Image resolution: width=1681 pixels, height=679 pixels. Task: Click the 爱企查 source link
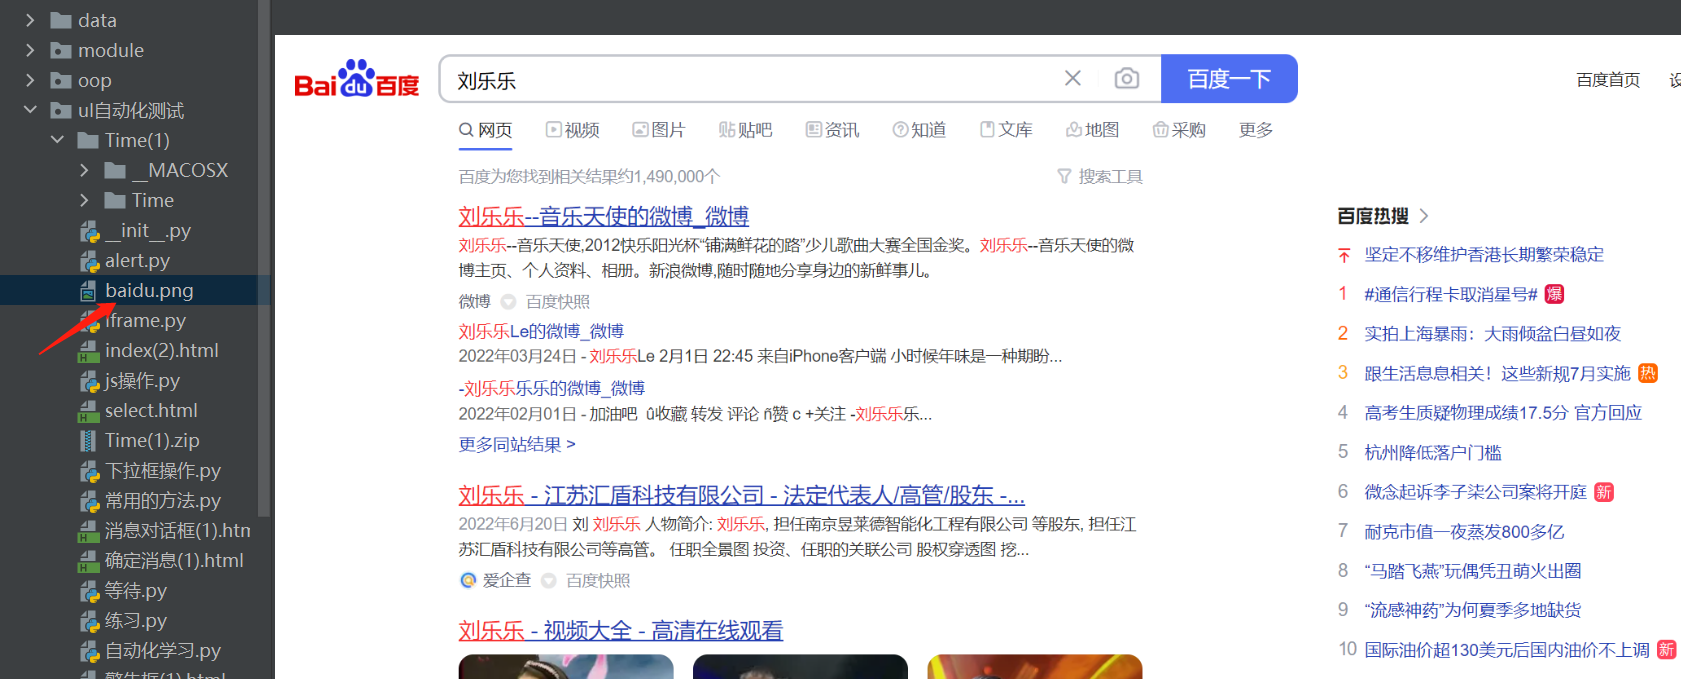pyautogui.click(x=495, y=581)
